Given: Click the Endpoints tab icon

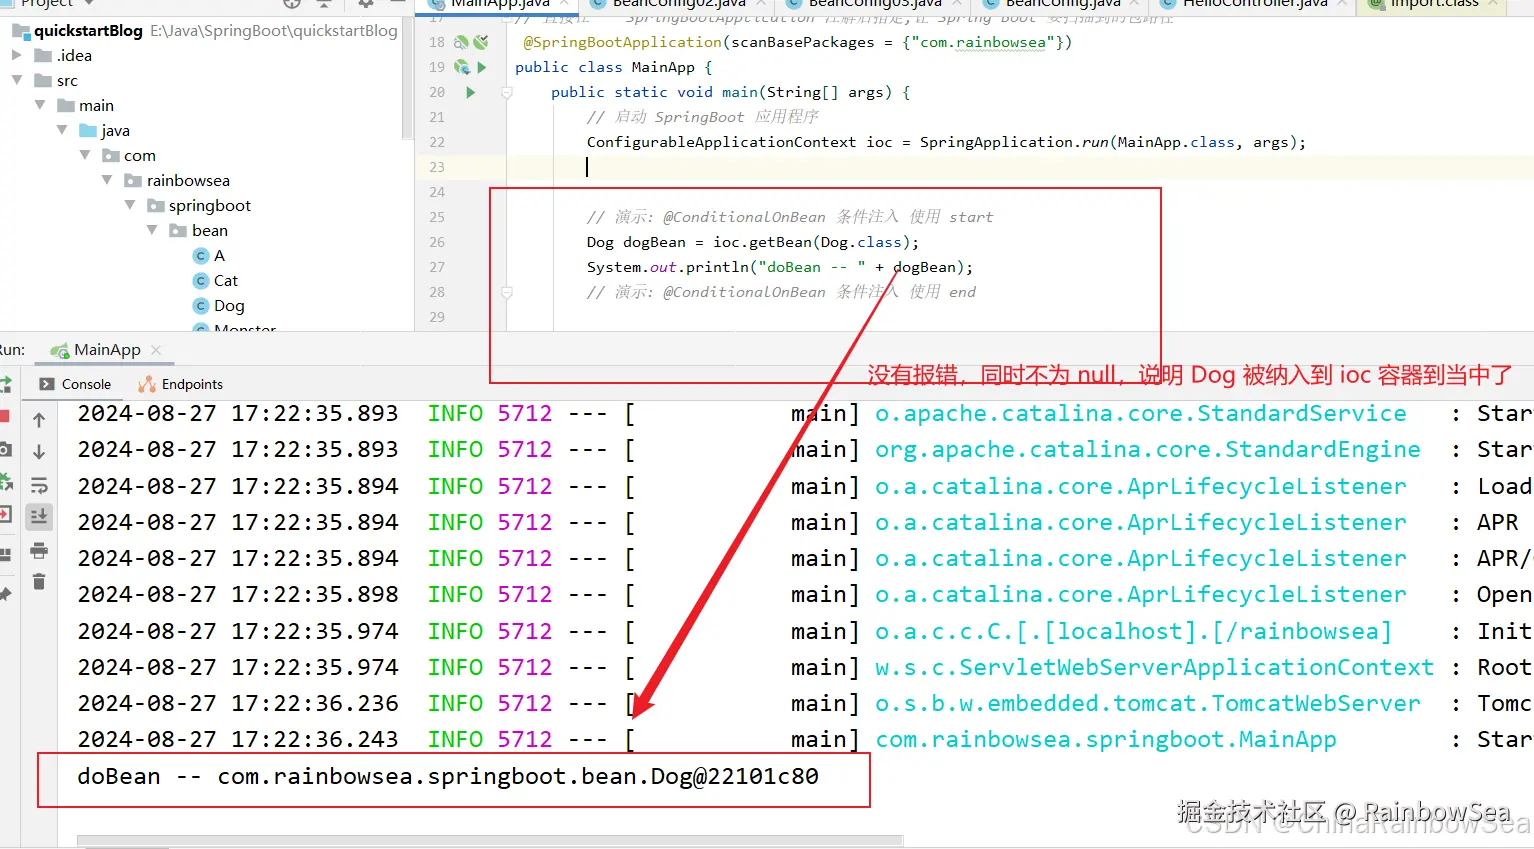Looking at the screenshot, I should point(147,384).
